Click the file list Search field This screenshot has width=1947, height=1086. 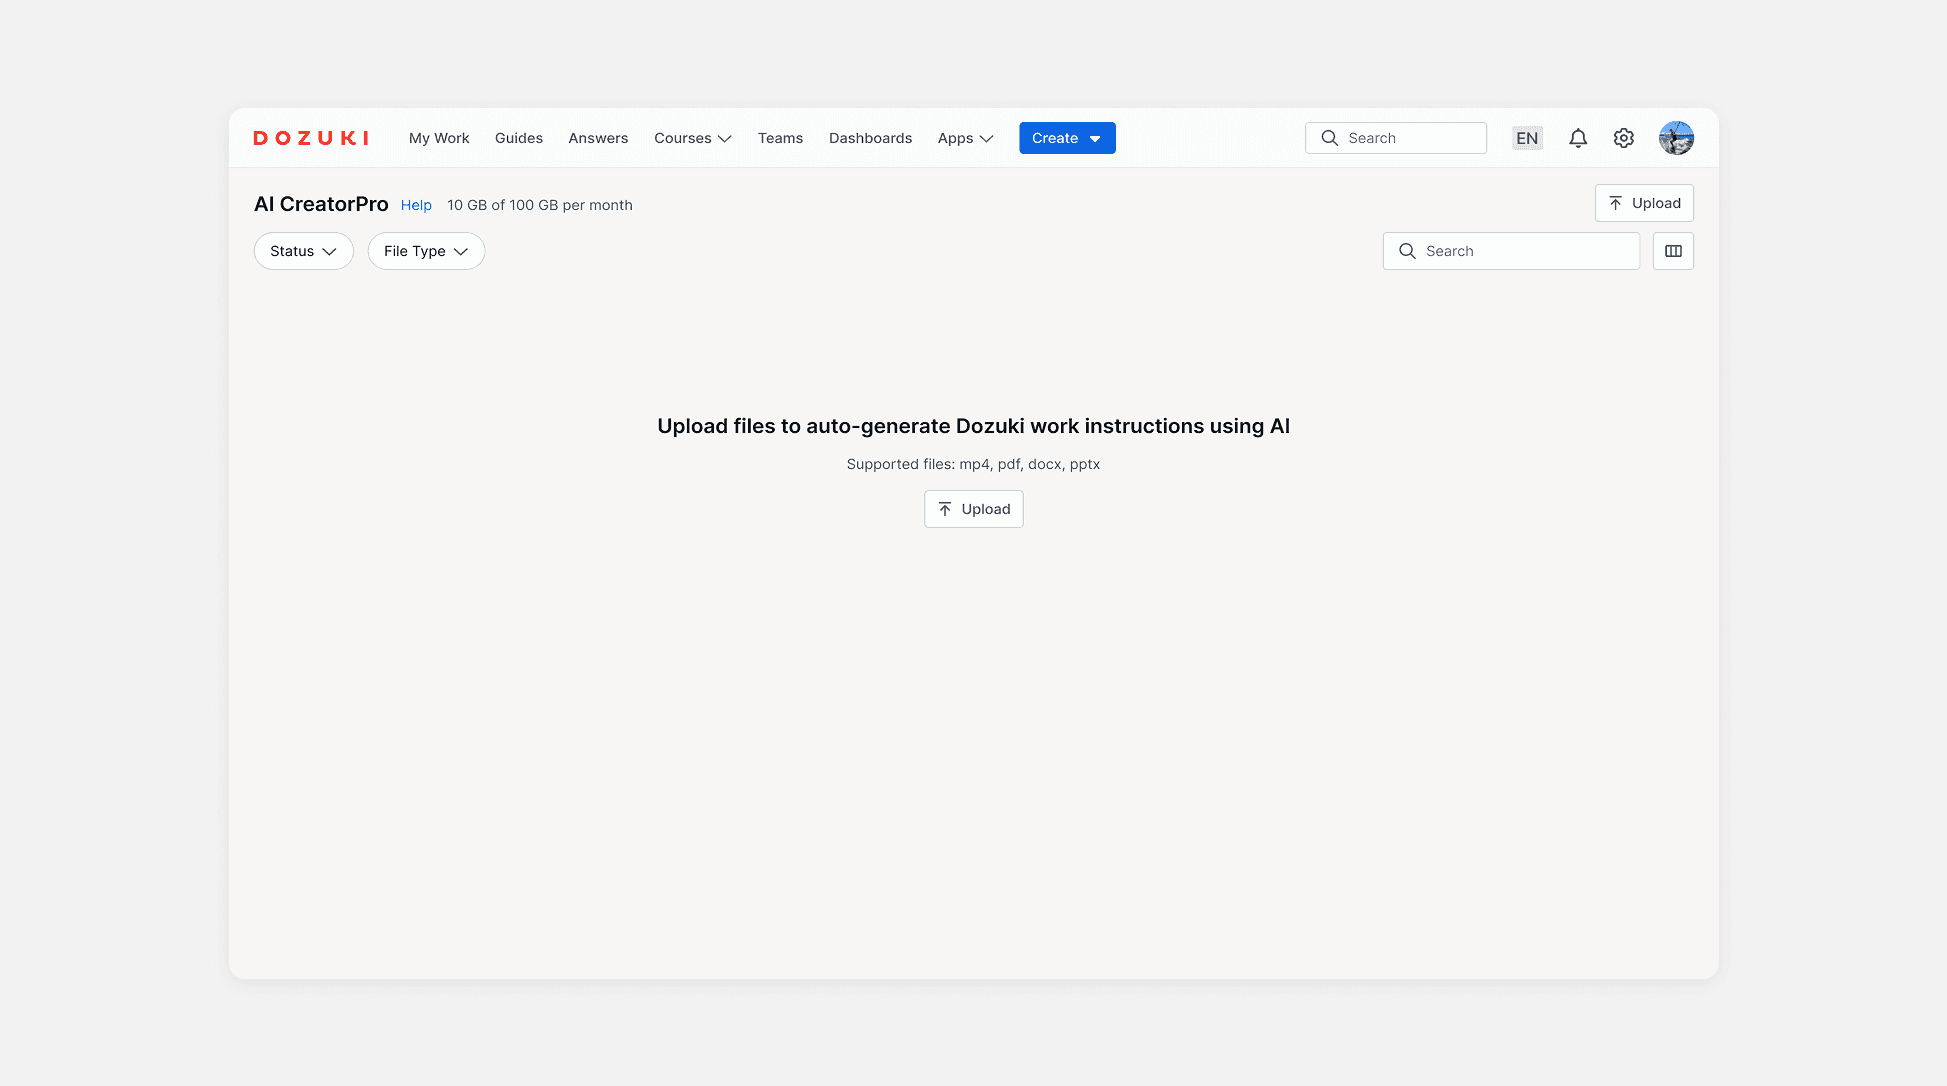coord(1511,251)
